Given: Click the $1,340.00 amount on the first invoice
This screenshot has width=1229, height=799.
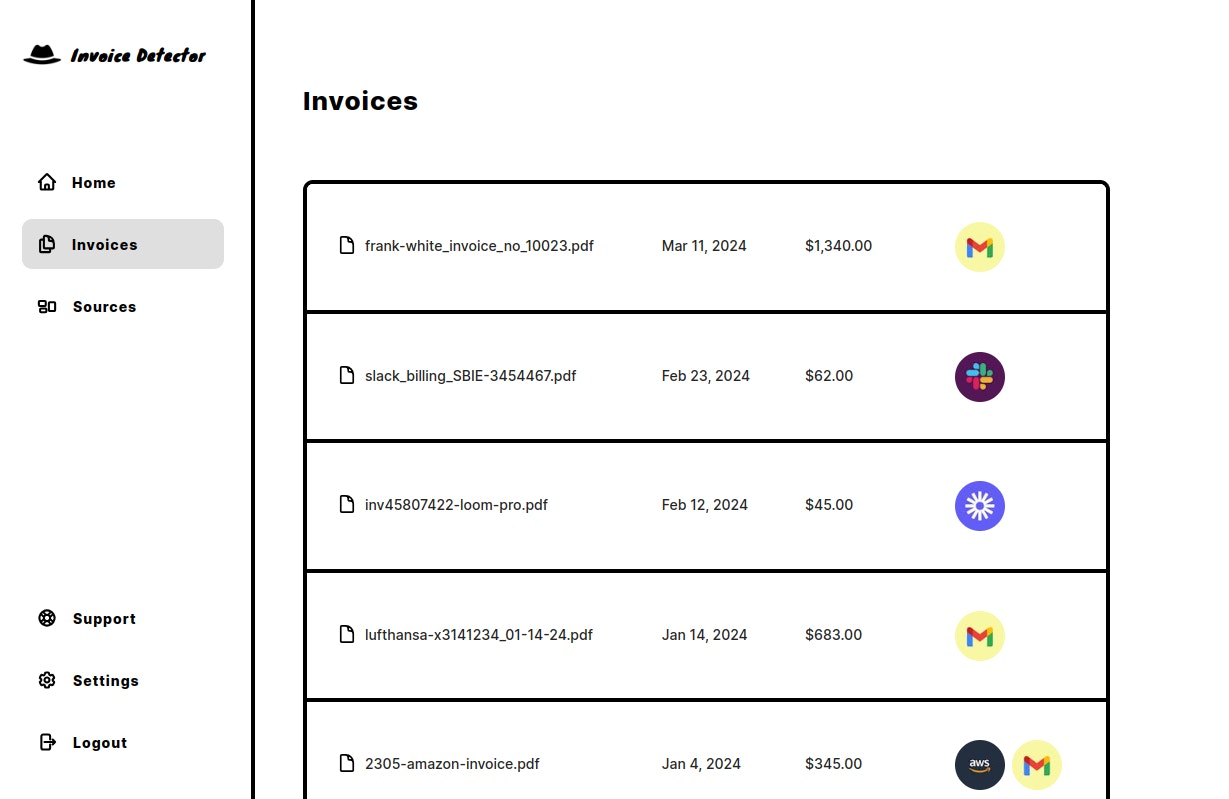Looking at the screenshot, I should click(838, 245).
